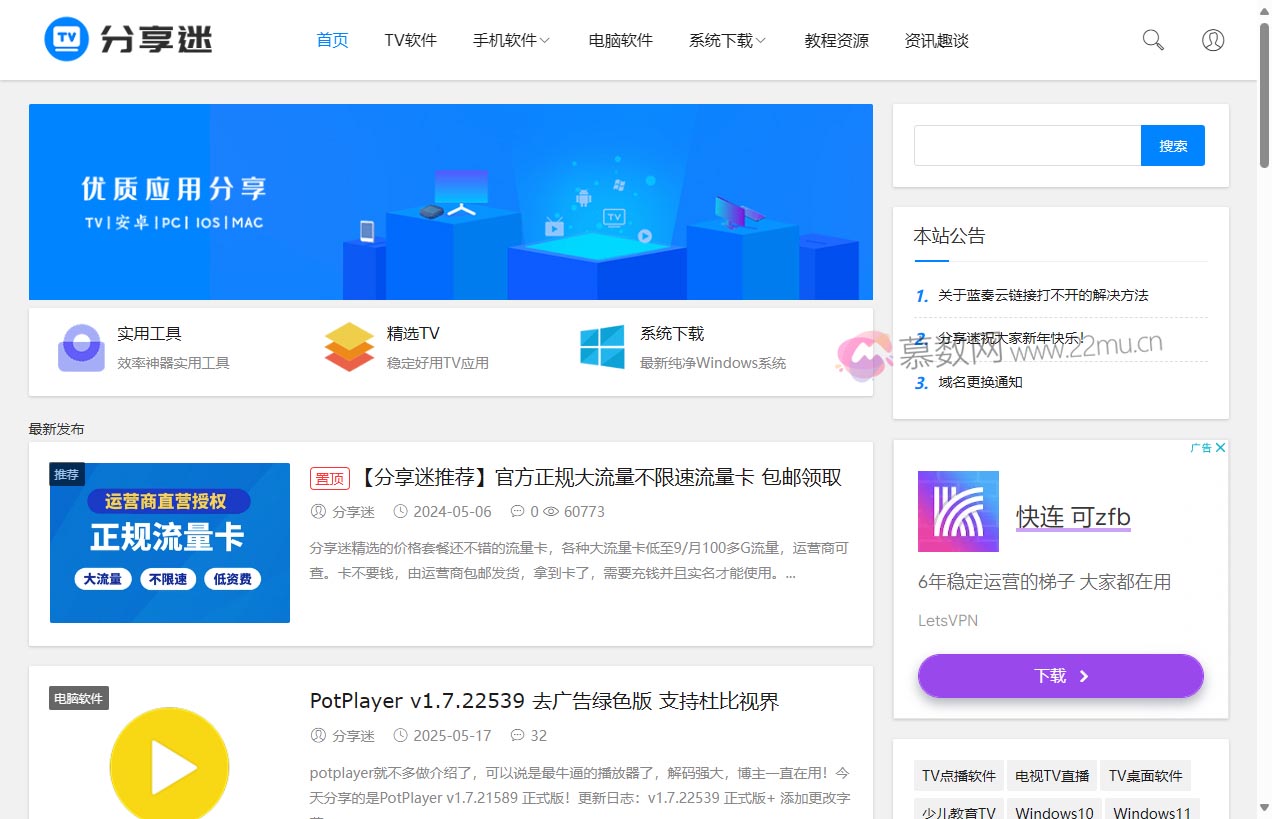Click the Windows logo beside 系统下载
Screen dimensions: 1272x819
pyautogui.click(x=600, y=347)
